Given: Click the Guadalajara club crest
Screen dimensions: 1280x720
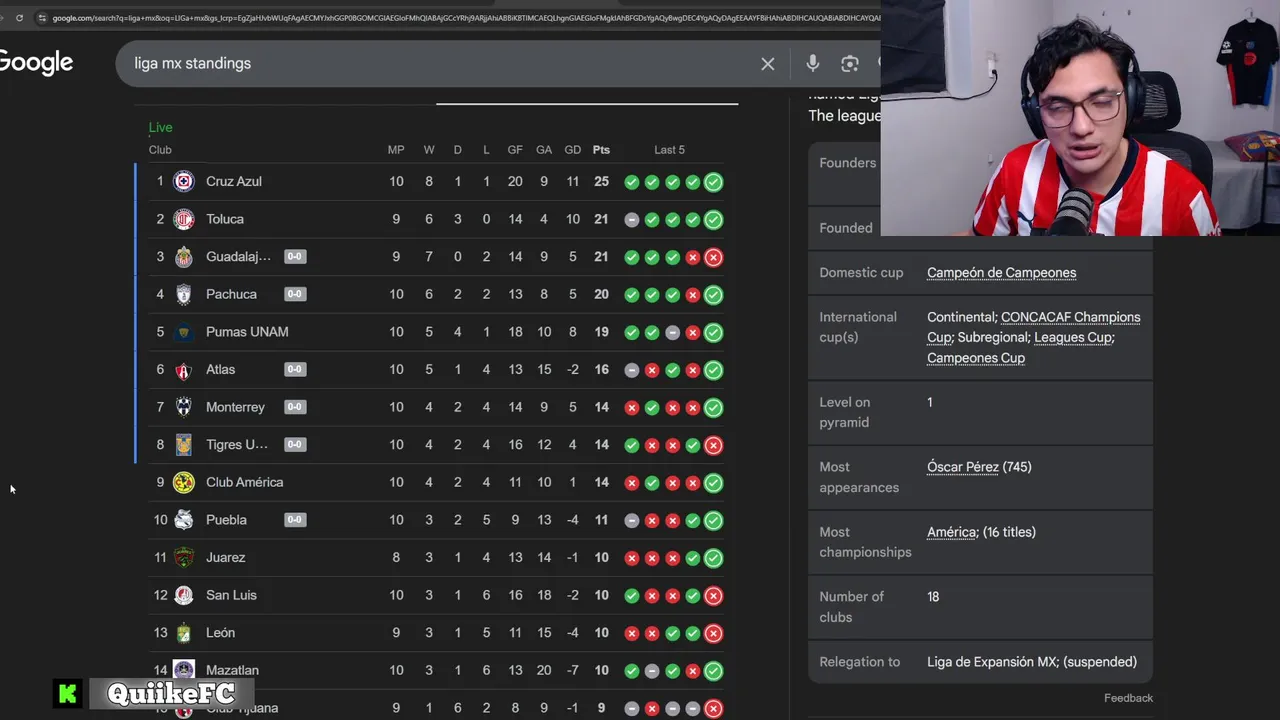Looking at the screenshot, I should click(x=183, y=257).
